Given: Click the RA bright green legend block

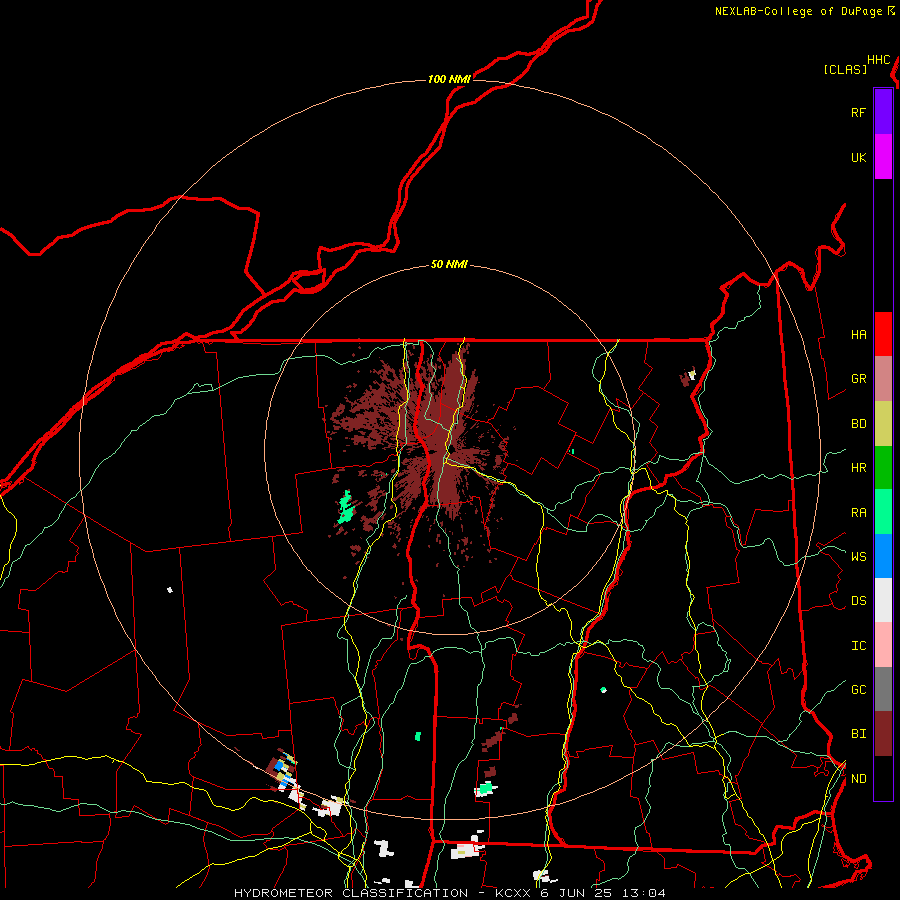Looking at the screenshot, I should (883, 512).
